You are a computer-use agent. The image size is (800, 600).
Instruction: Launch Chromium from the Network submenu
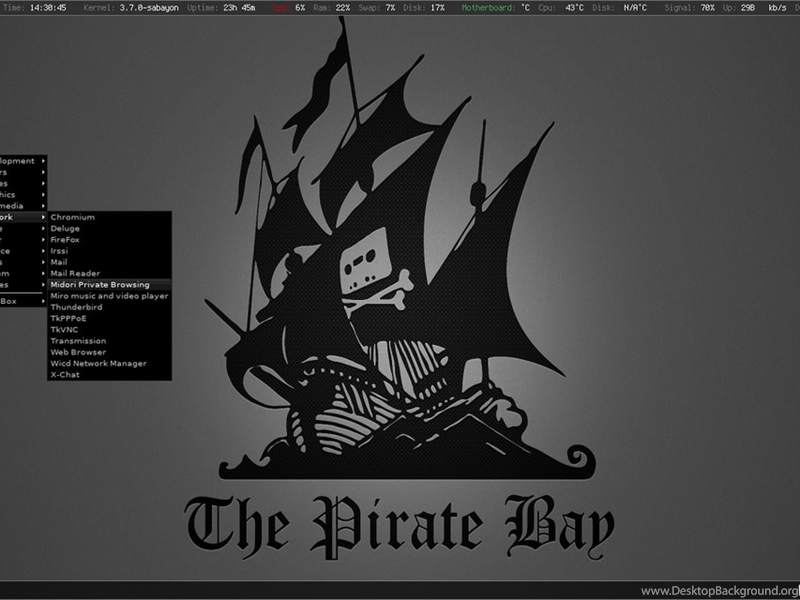[x=109, y=217]
